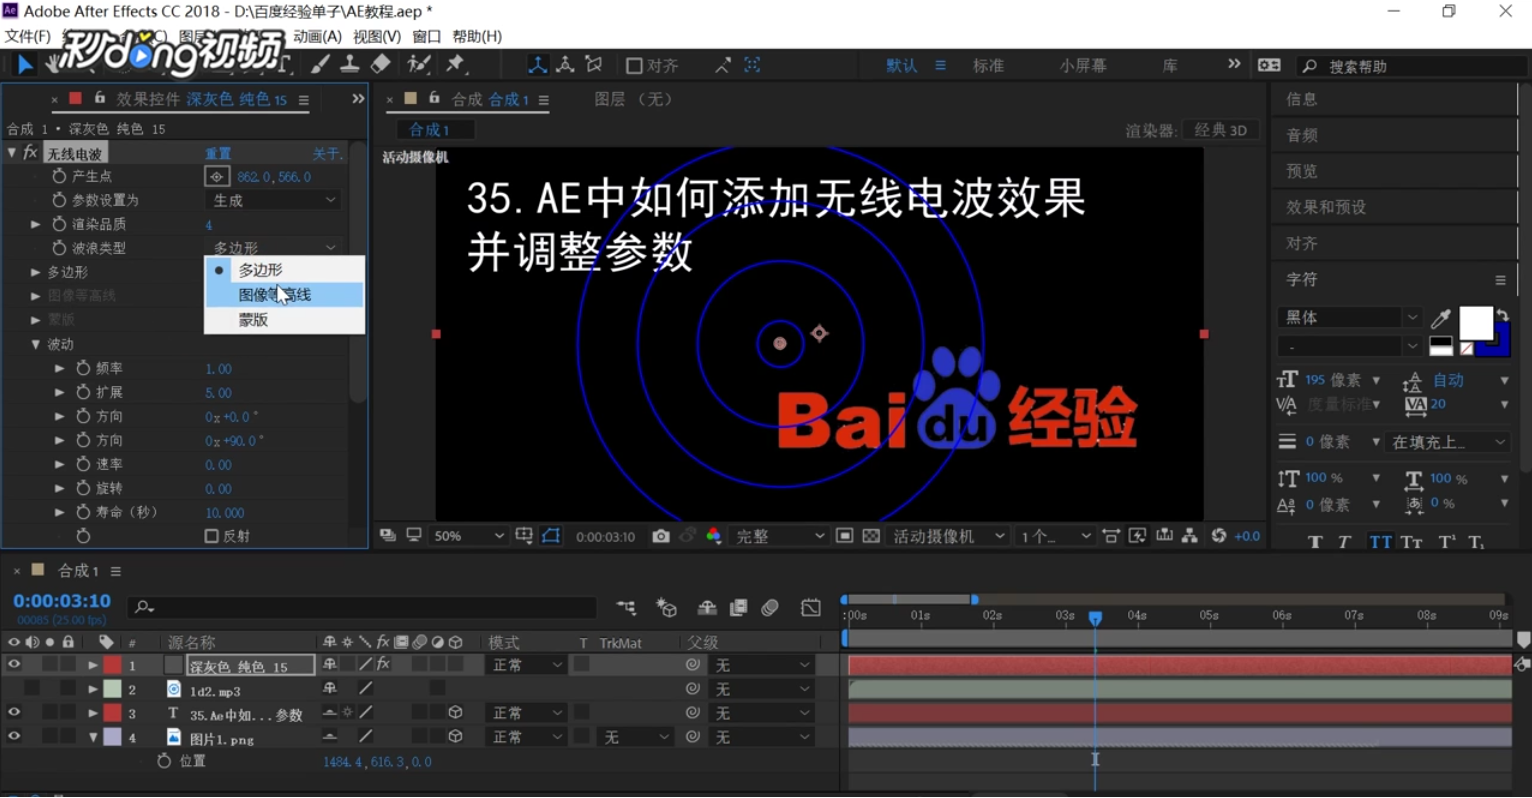Select 多边形 in the dropdown list
Image resolution: width=1532 pixels, height=798 pixels.
[284, 270]
